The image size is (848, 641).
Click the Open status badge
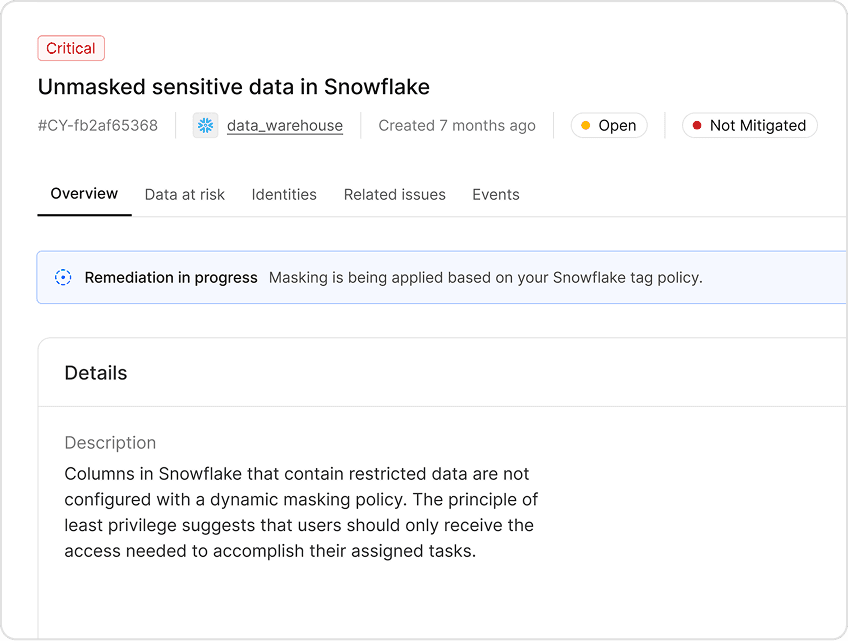[608, 125]
